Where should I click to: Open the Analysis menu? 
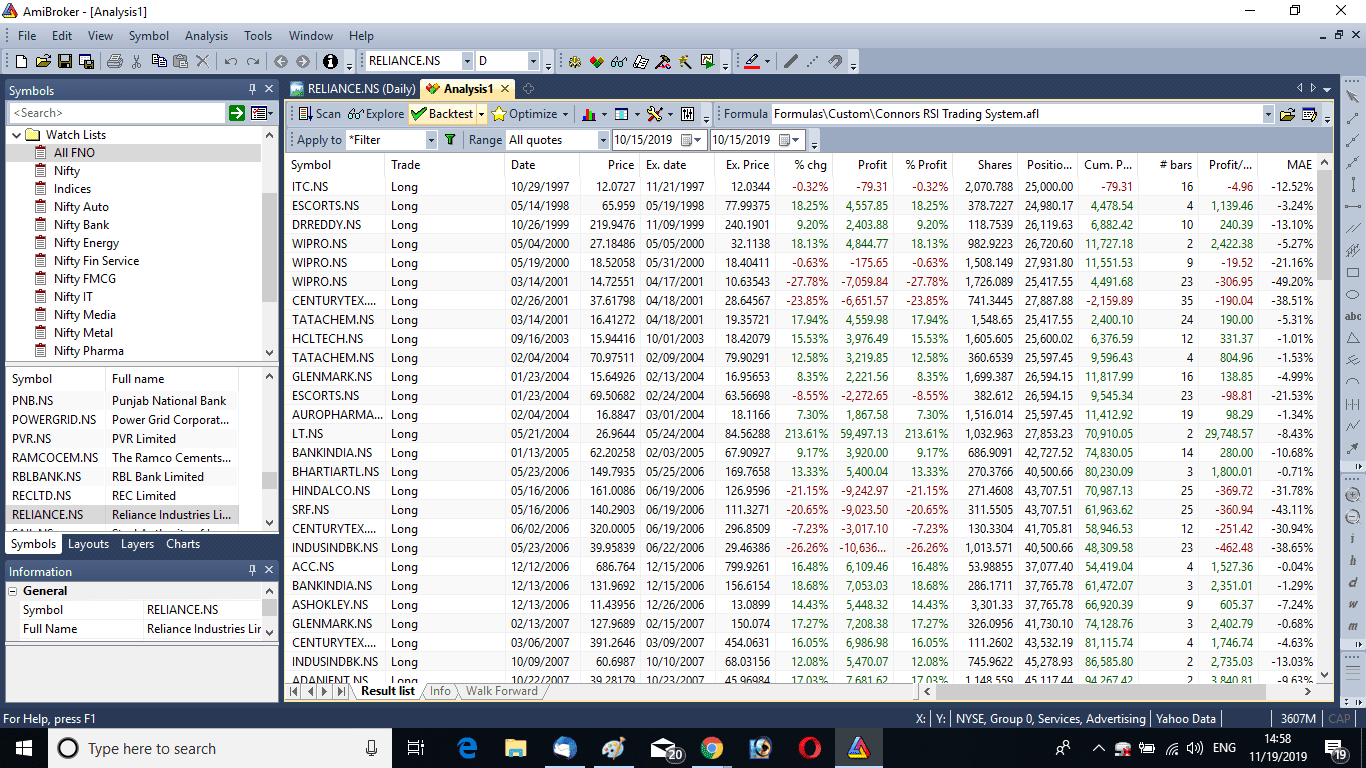[206, 35]
